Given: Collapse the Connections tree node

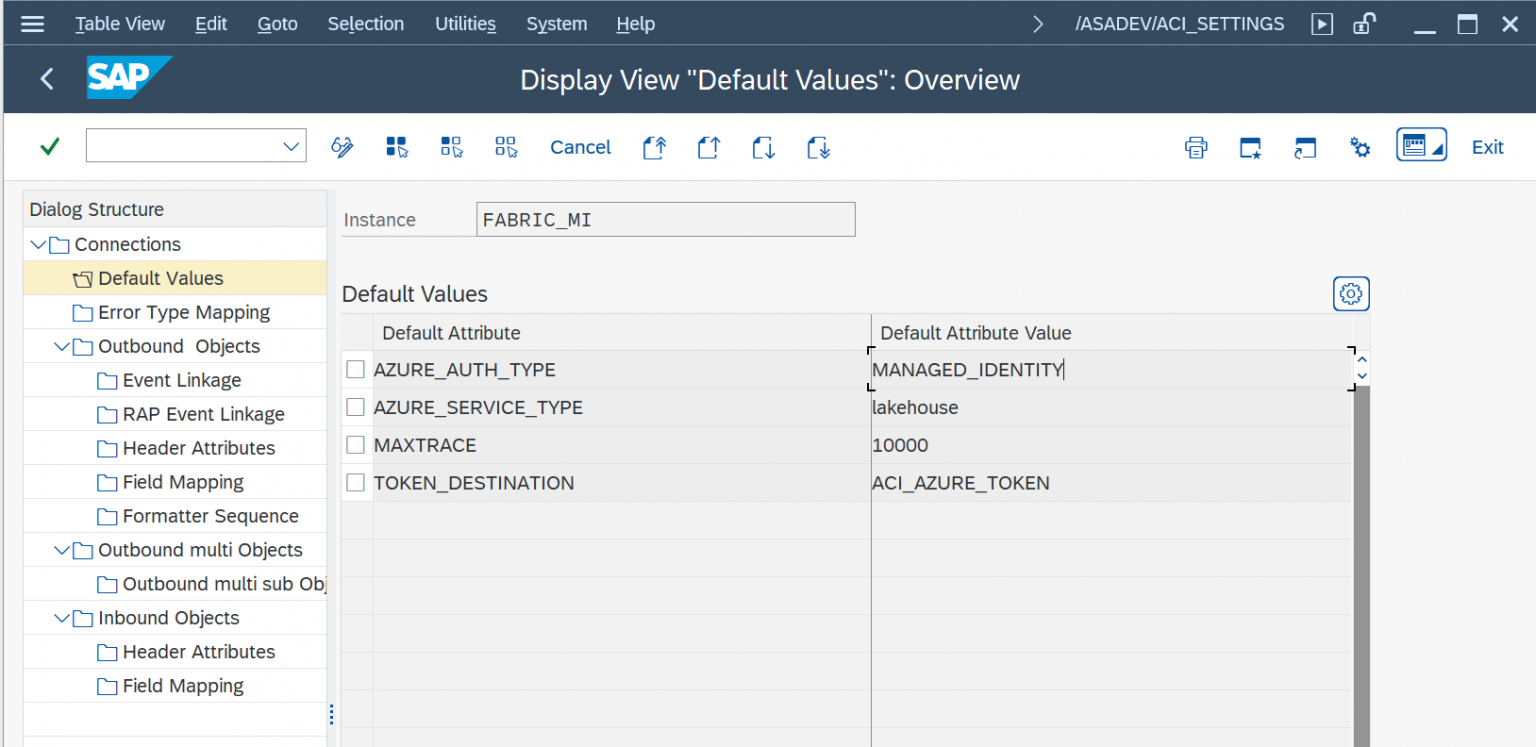Looking at the screenshot, I should [x=38, y=245].
